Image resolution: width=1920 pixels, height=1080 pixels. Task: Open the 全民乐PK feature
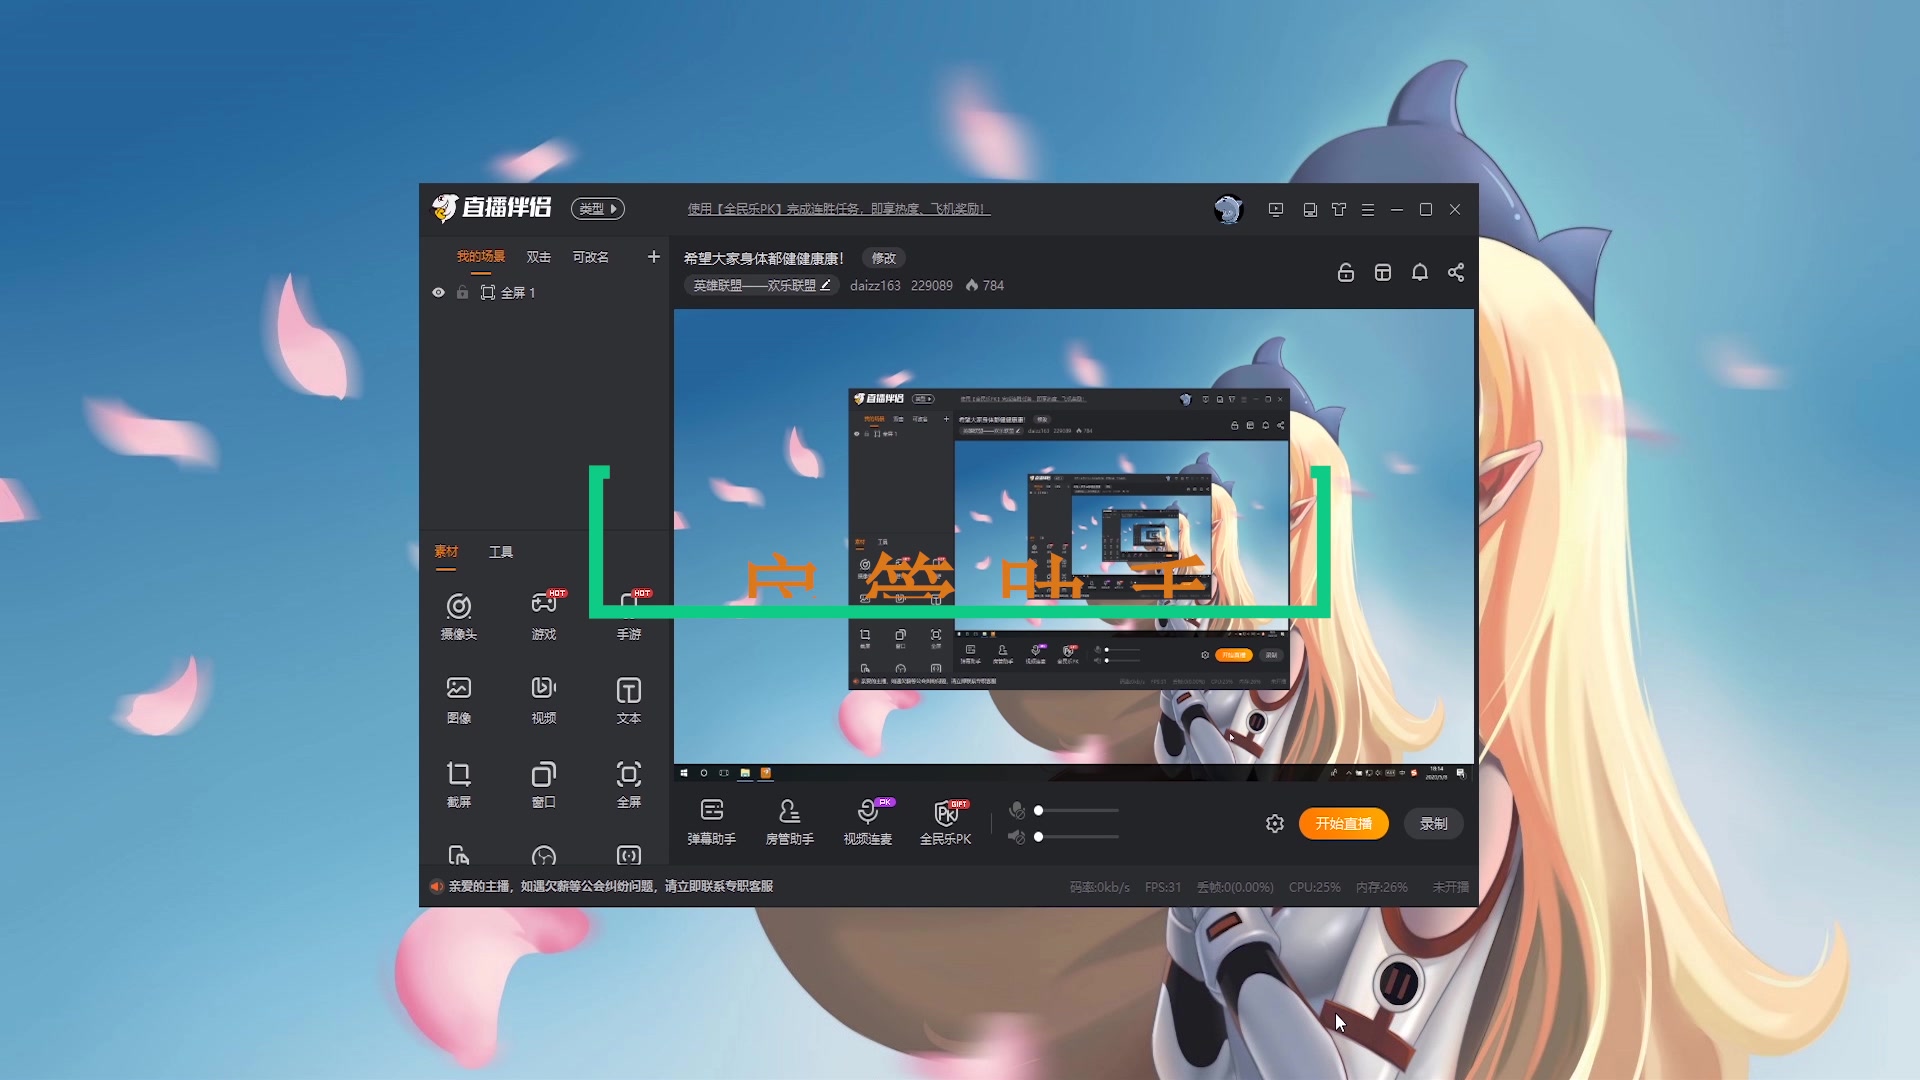tap(946, 822)
